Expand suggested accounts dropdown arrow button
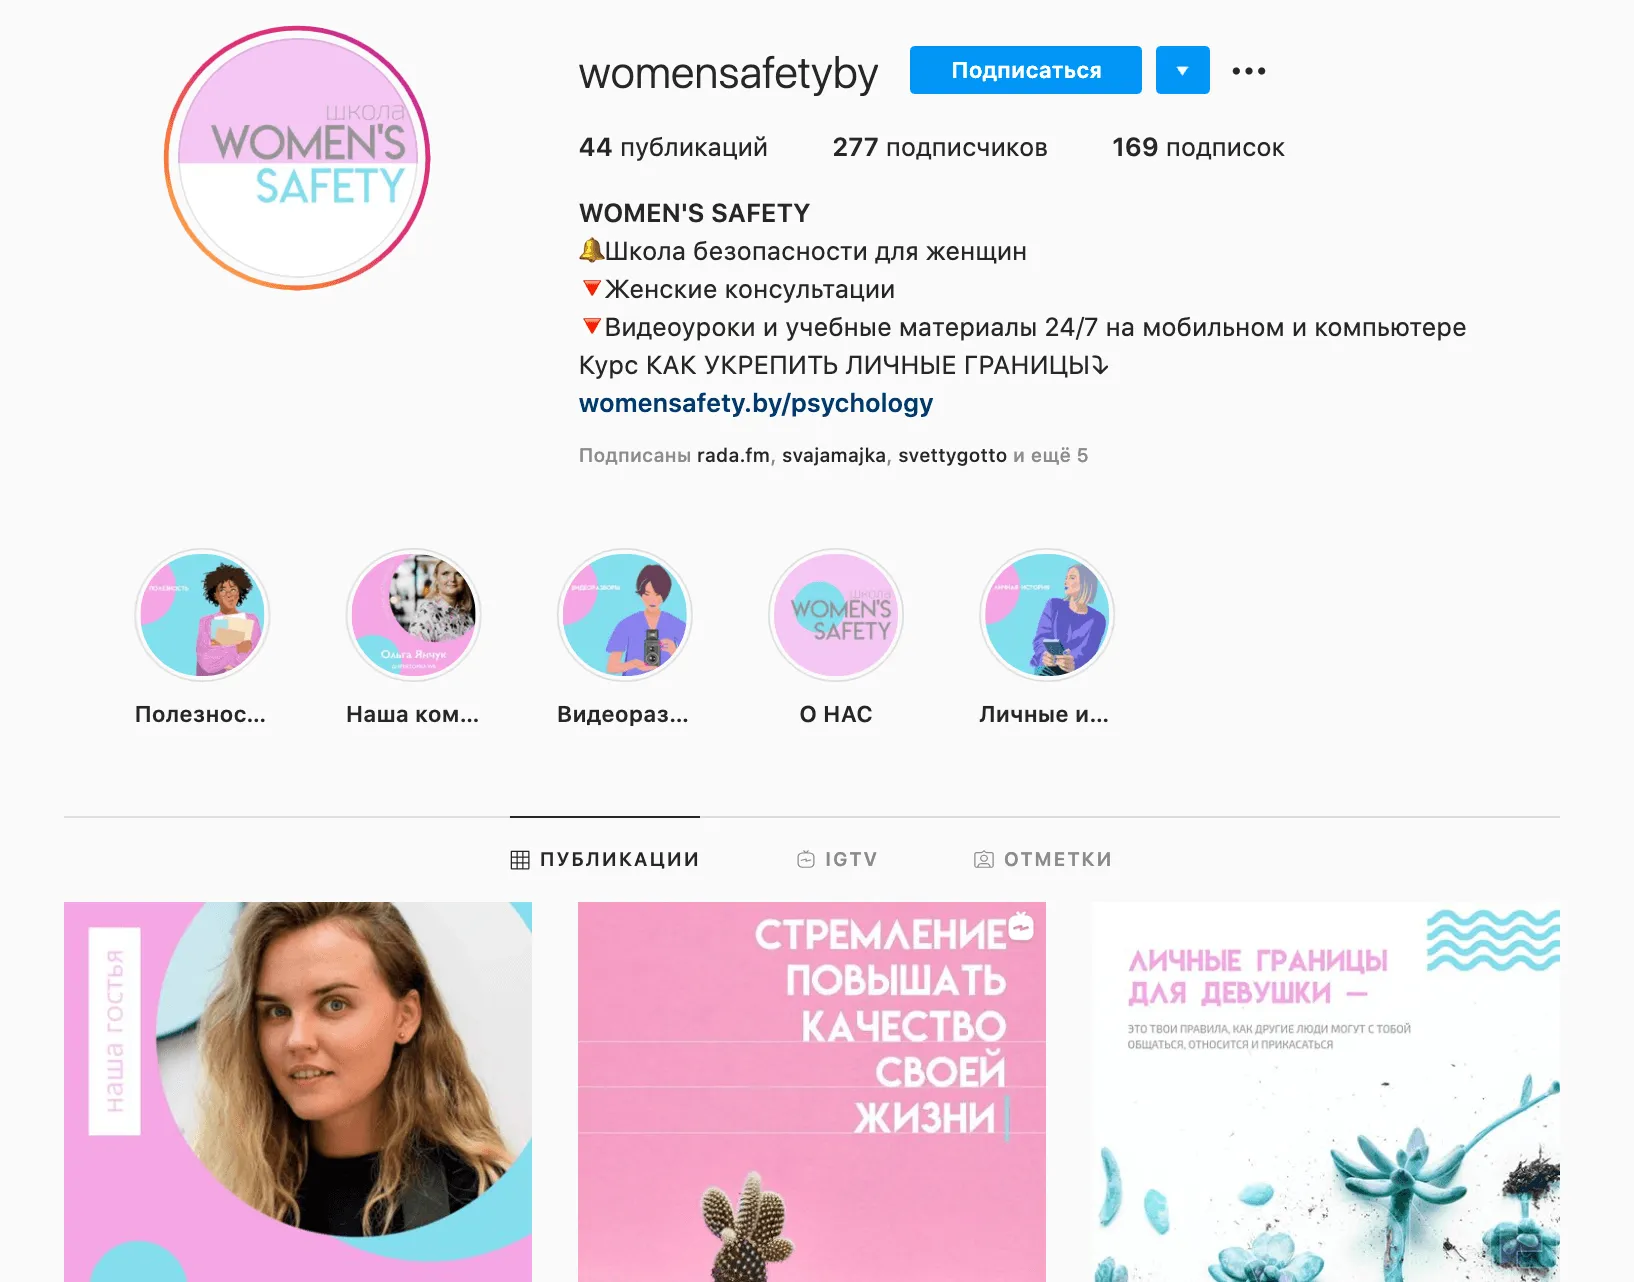This screenshot has height=1282, width=1634. click(x=1183, y=70)
